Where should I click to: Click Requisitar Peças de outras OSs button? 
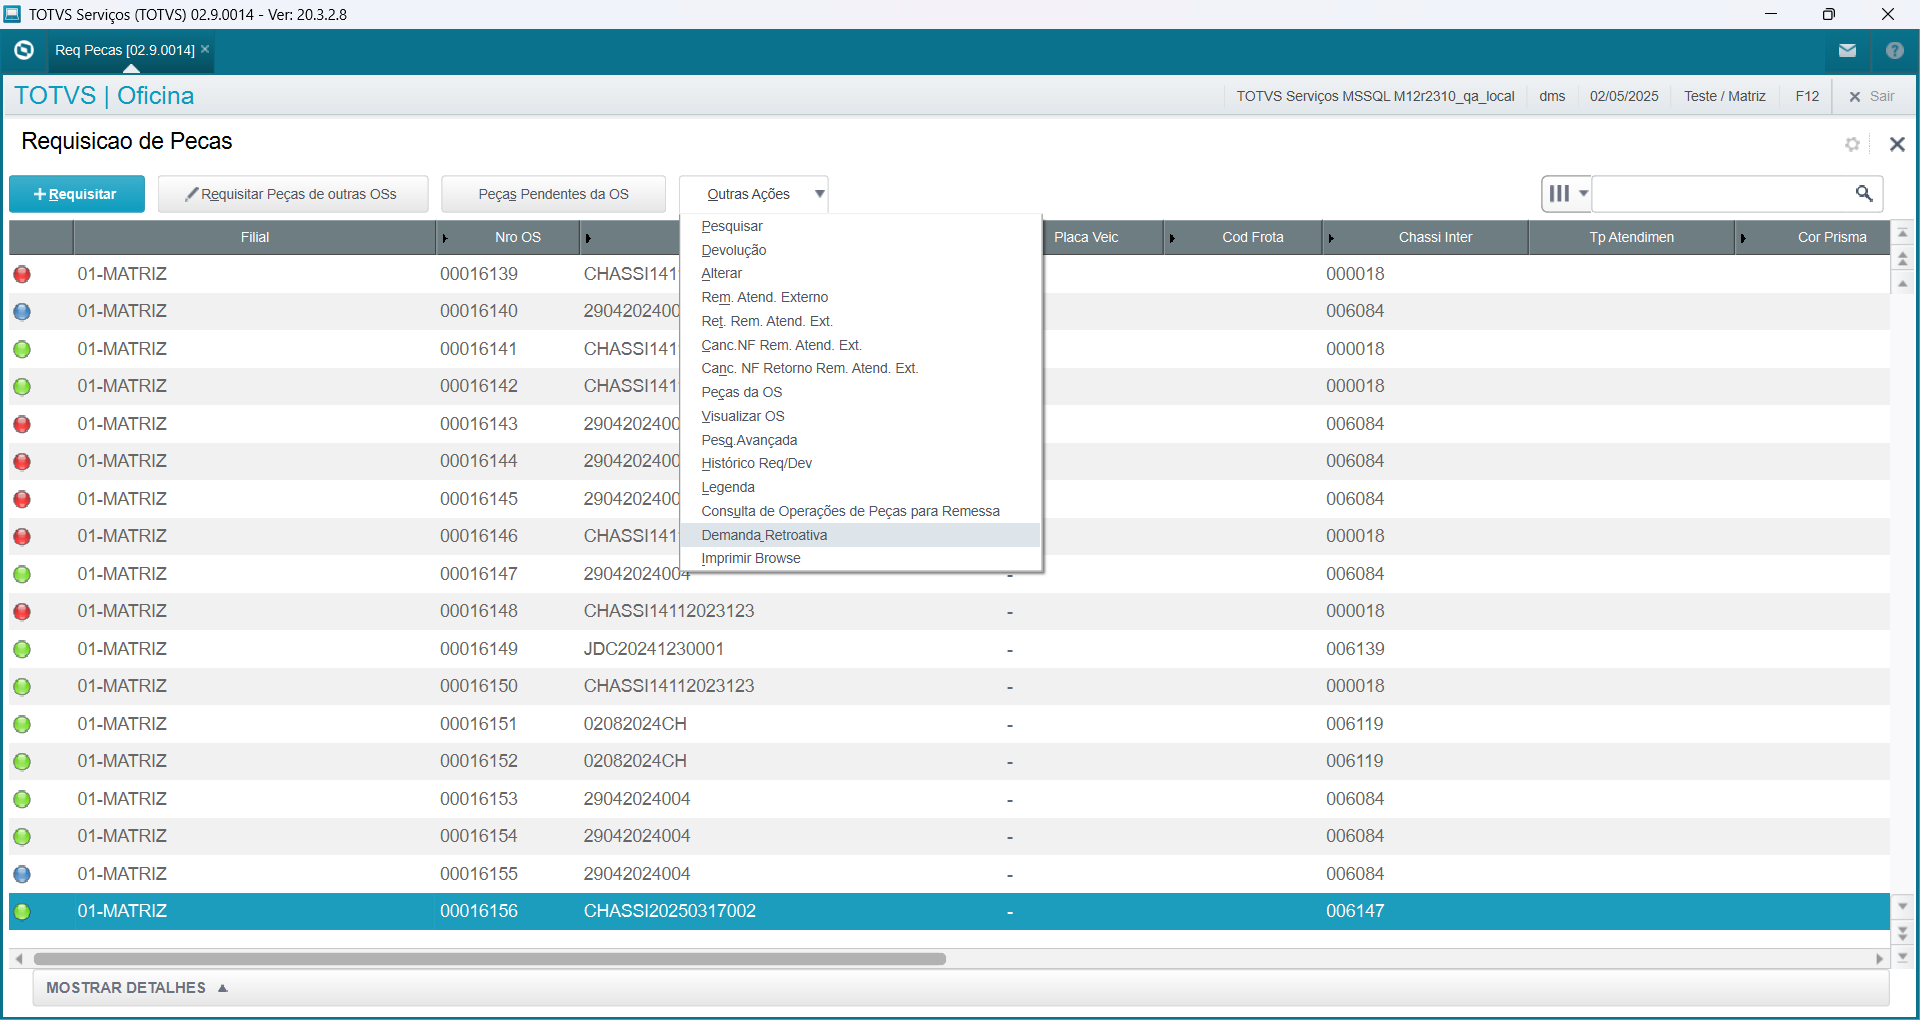[293, 194]
